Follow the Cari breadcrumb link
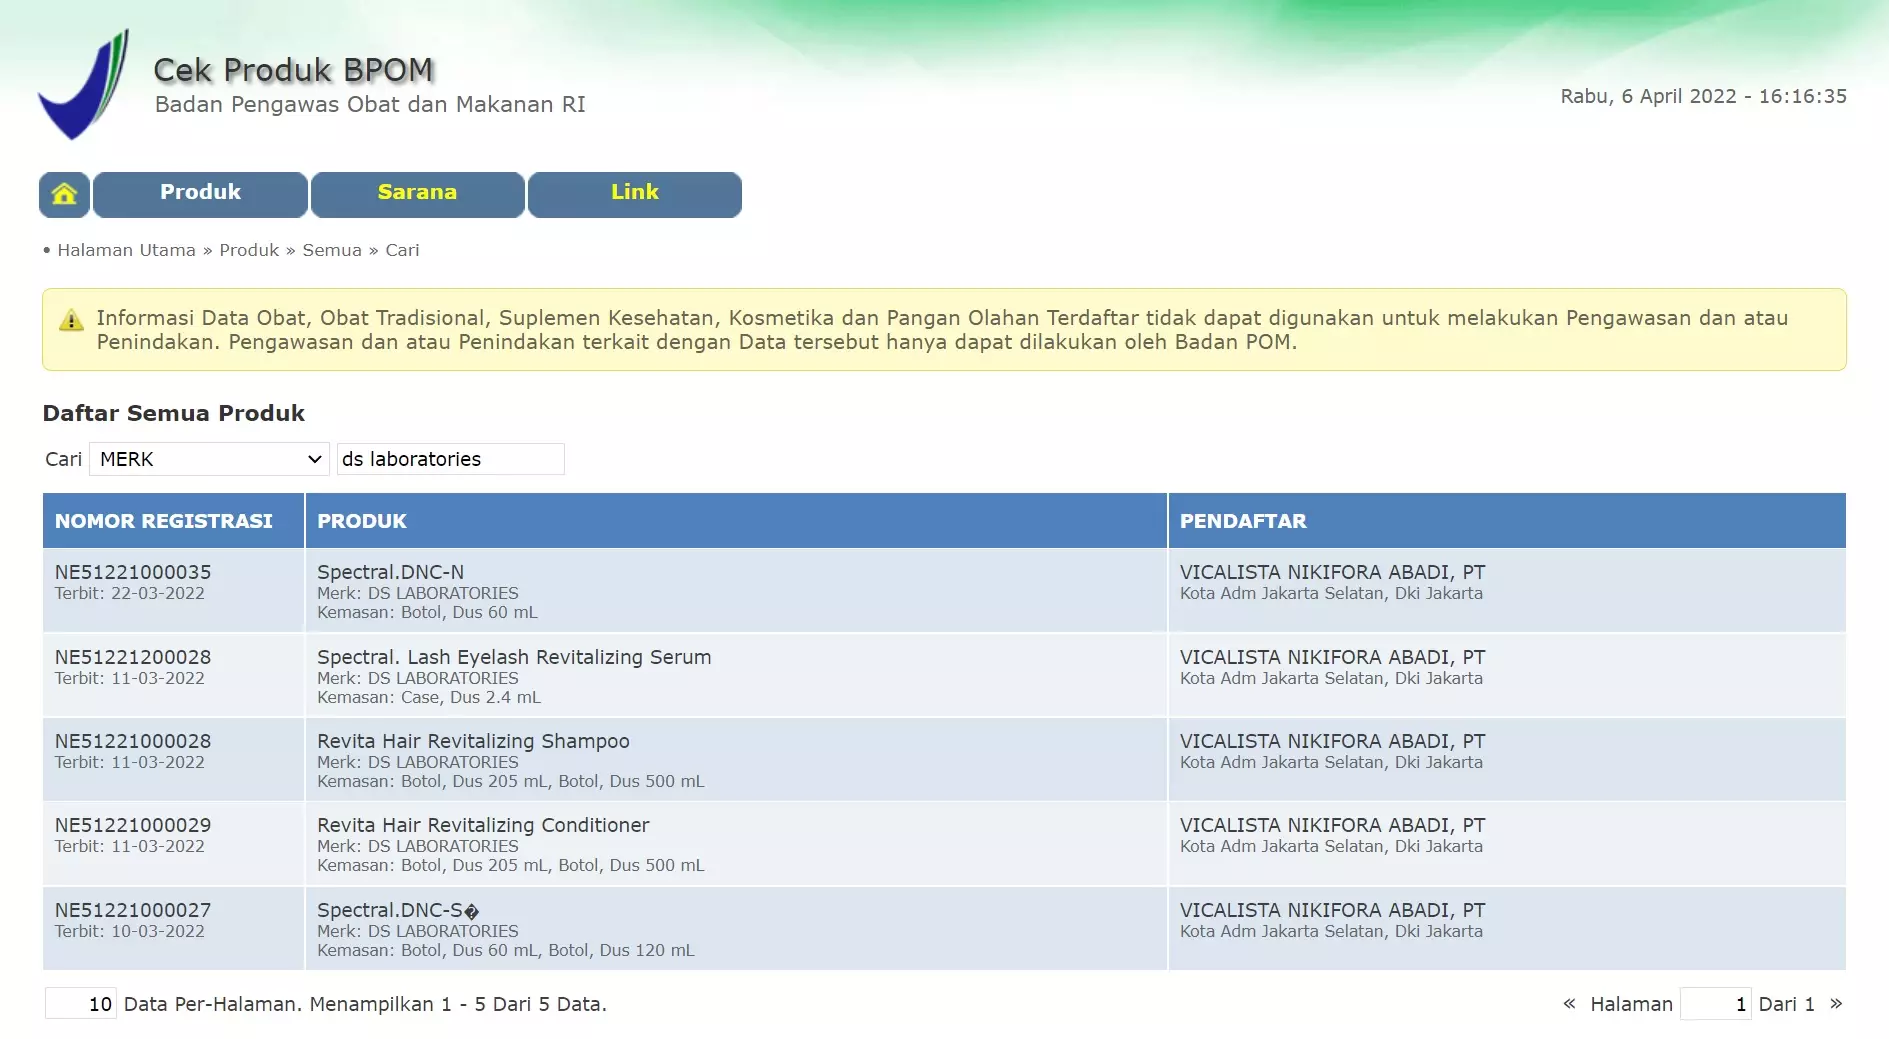 coord(402,250)
